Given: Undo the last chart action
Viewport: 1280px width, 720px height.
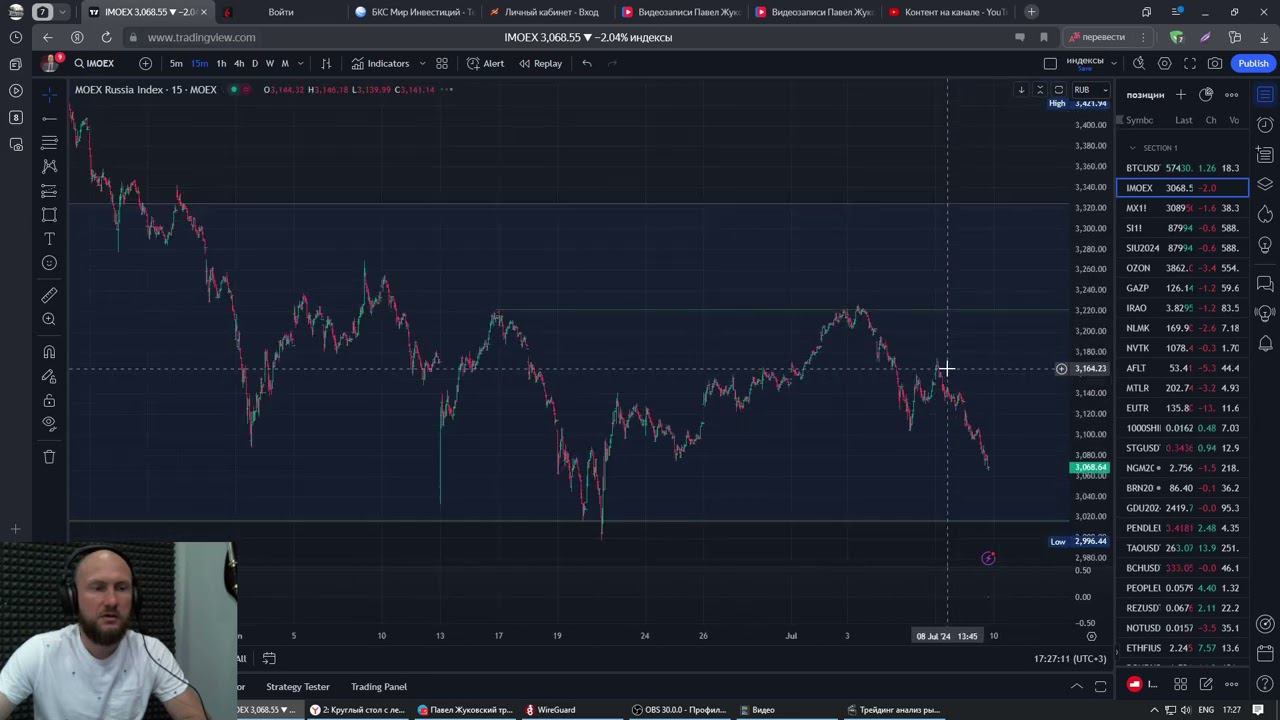Looking at the screenshot, I should [587, 63].
